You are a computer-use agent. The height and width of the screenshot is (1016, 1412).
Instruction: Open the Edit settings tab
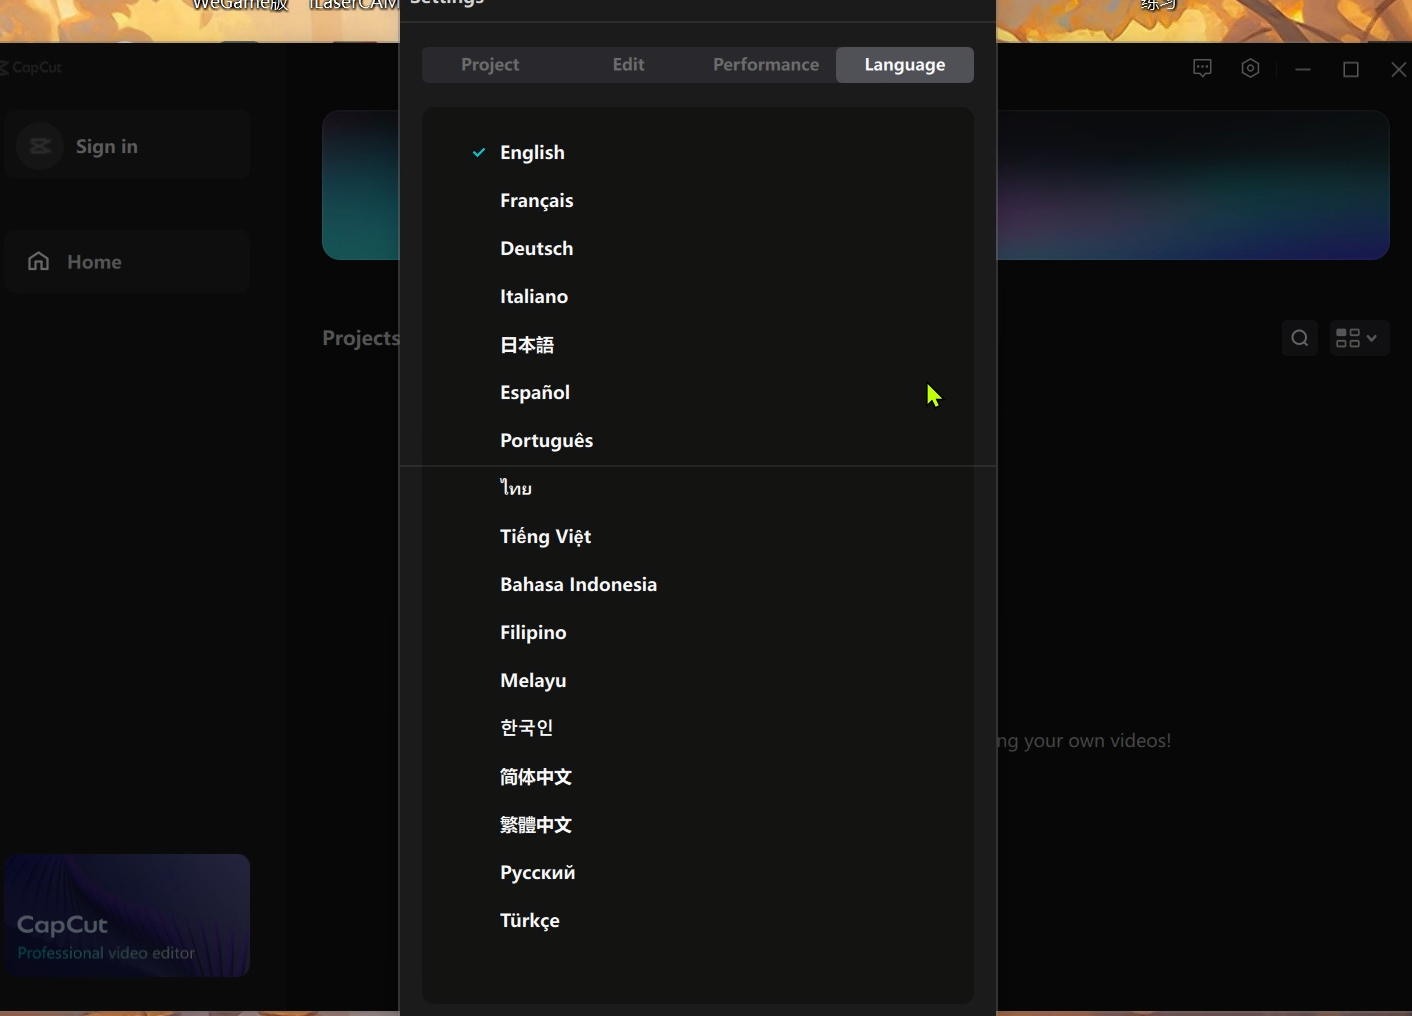(x=628, y=65)
